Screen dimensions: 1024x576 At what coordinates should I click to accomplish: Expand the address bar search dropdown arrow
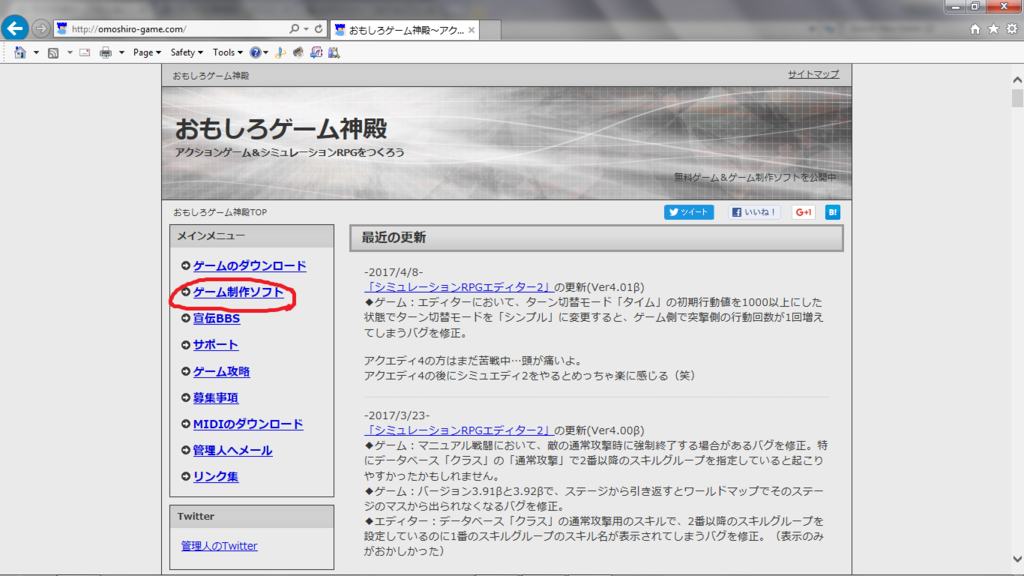click(306, 29)
